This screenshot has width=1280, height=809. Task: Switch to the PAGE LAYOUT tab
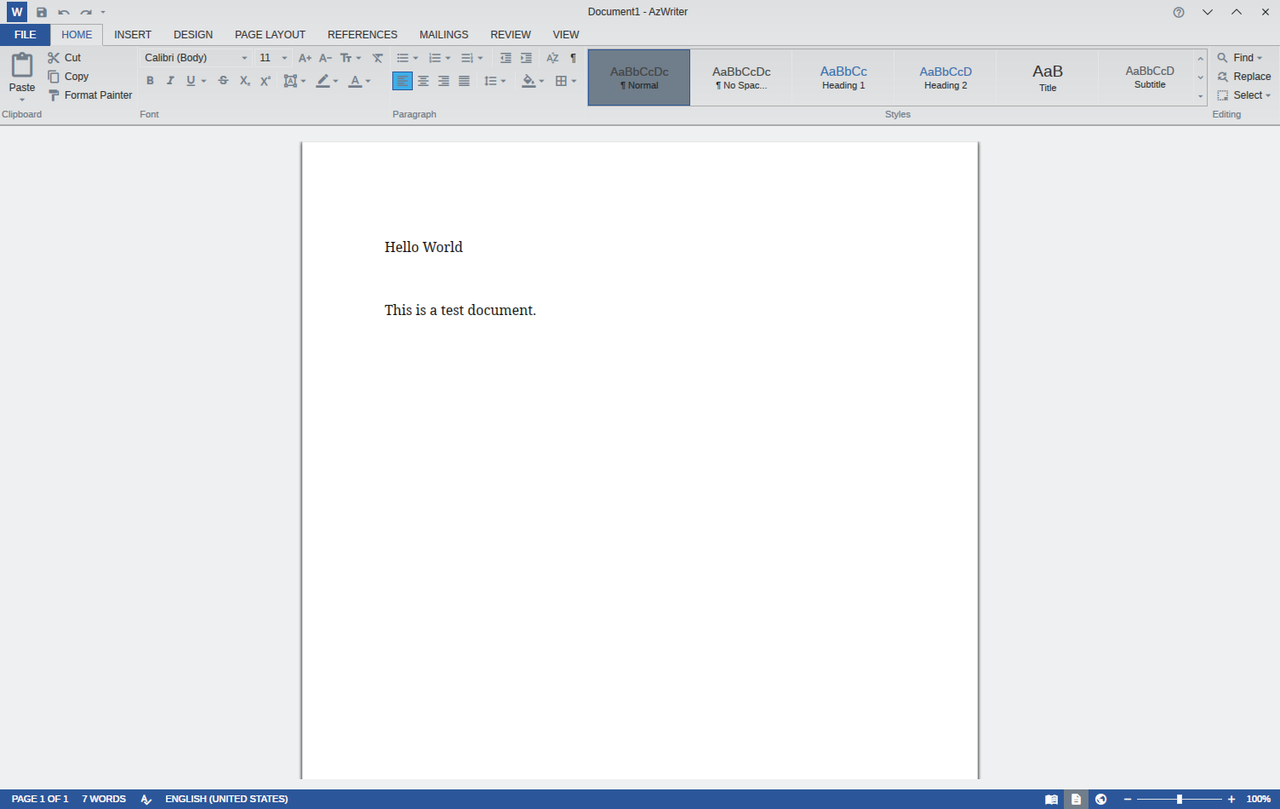270,35
